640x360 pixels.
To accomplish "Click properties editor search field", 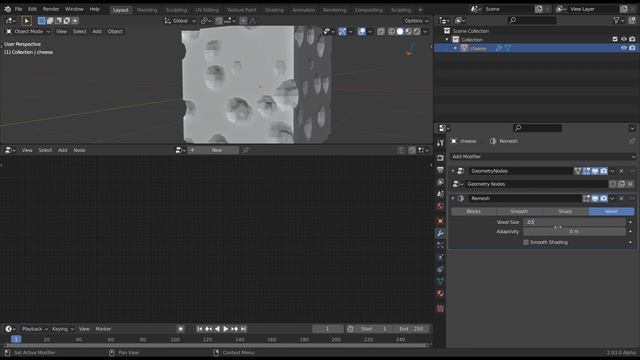I will point(537,128).
